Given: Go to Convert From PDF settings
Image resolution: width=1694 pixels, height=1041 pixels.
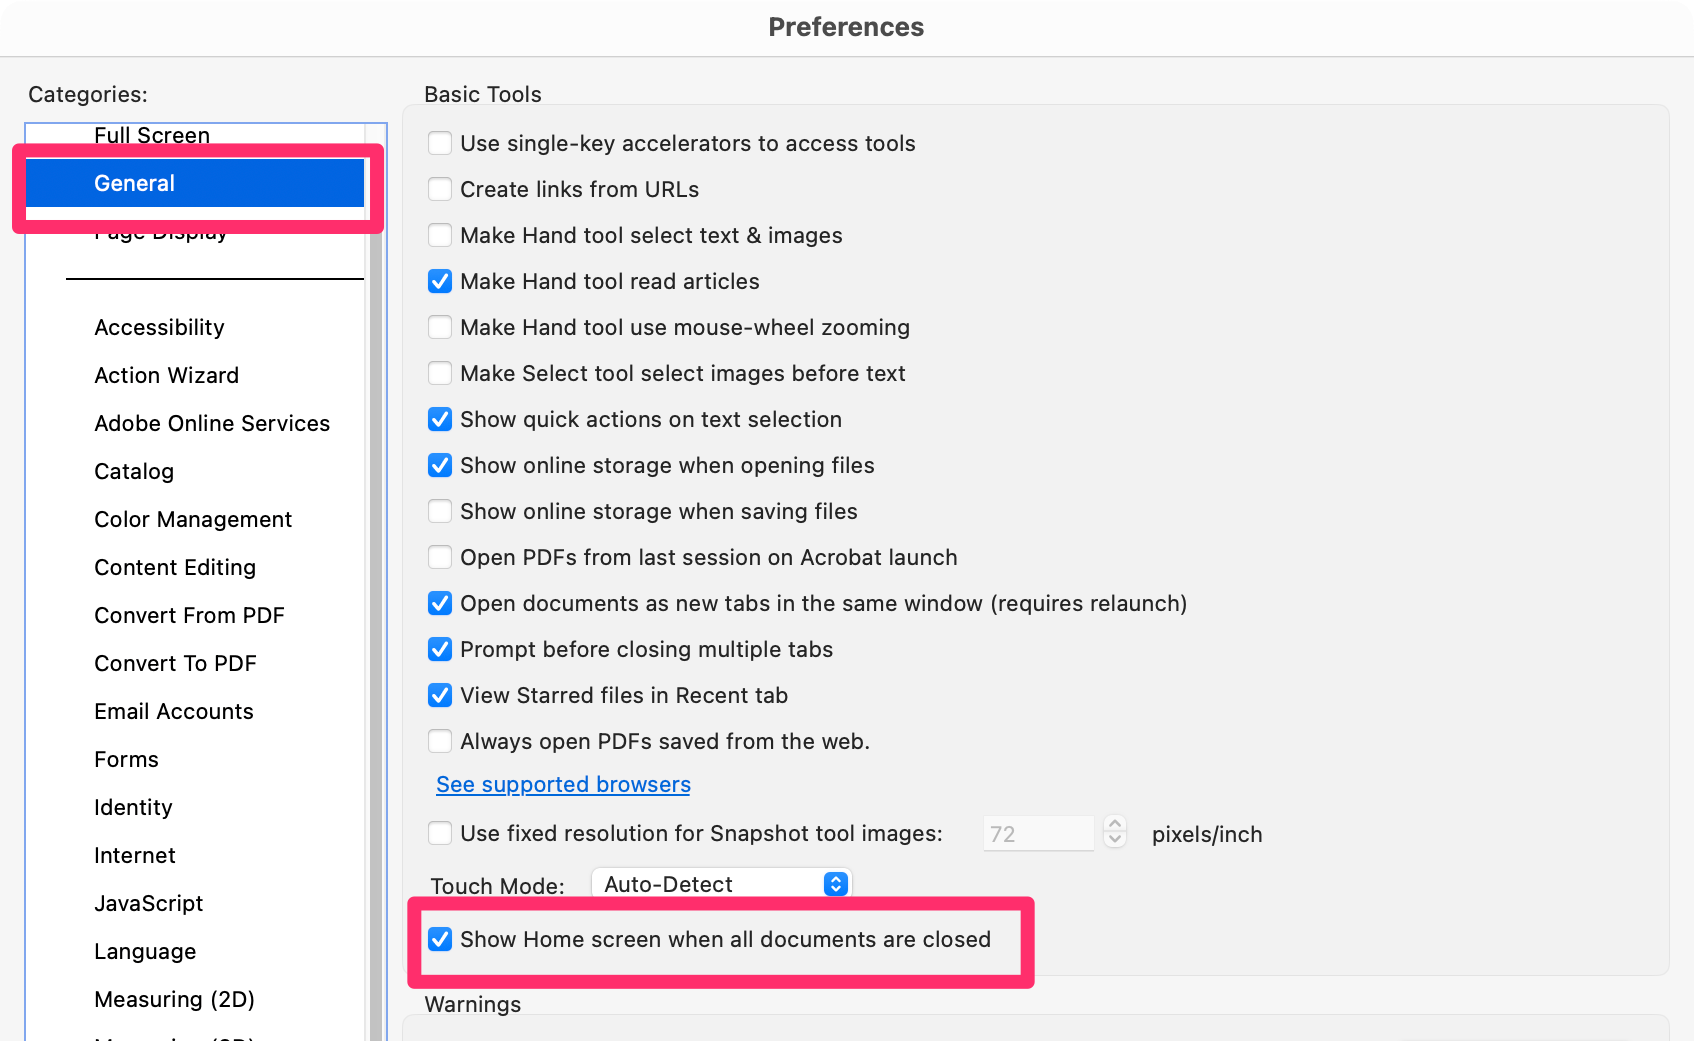Looking at the screenshot, I should tap(189, 615).
